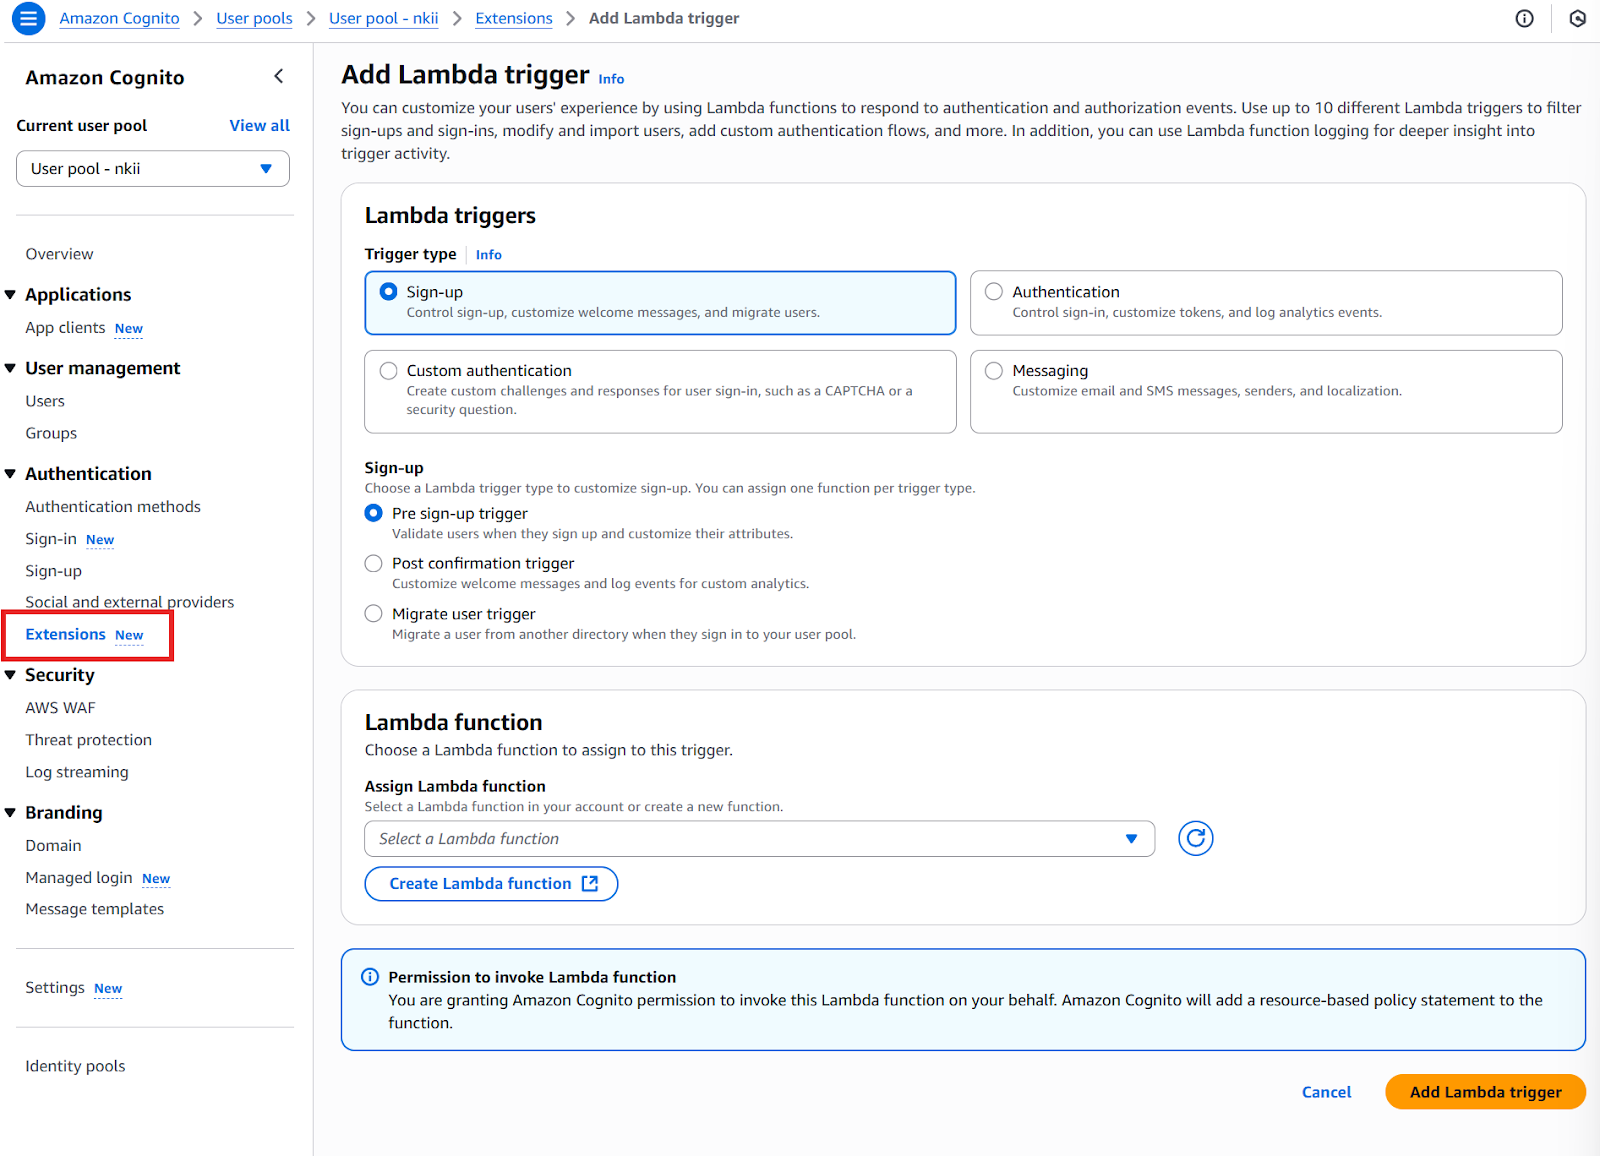Open User pools from the breadcrumb
1600x1156 pixels.
tap(254, 18)
